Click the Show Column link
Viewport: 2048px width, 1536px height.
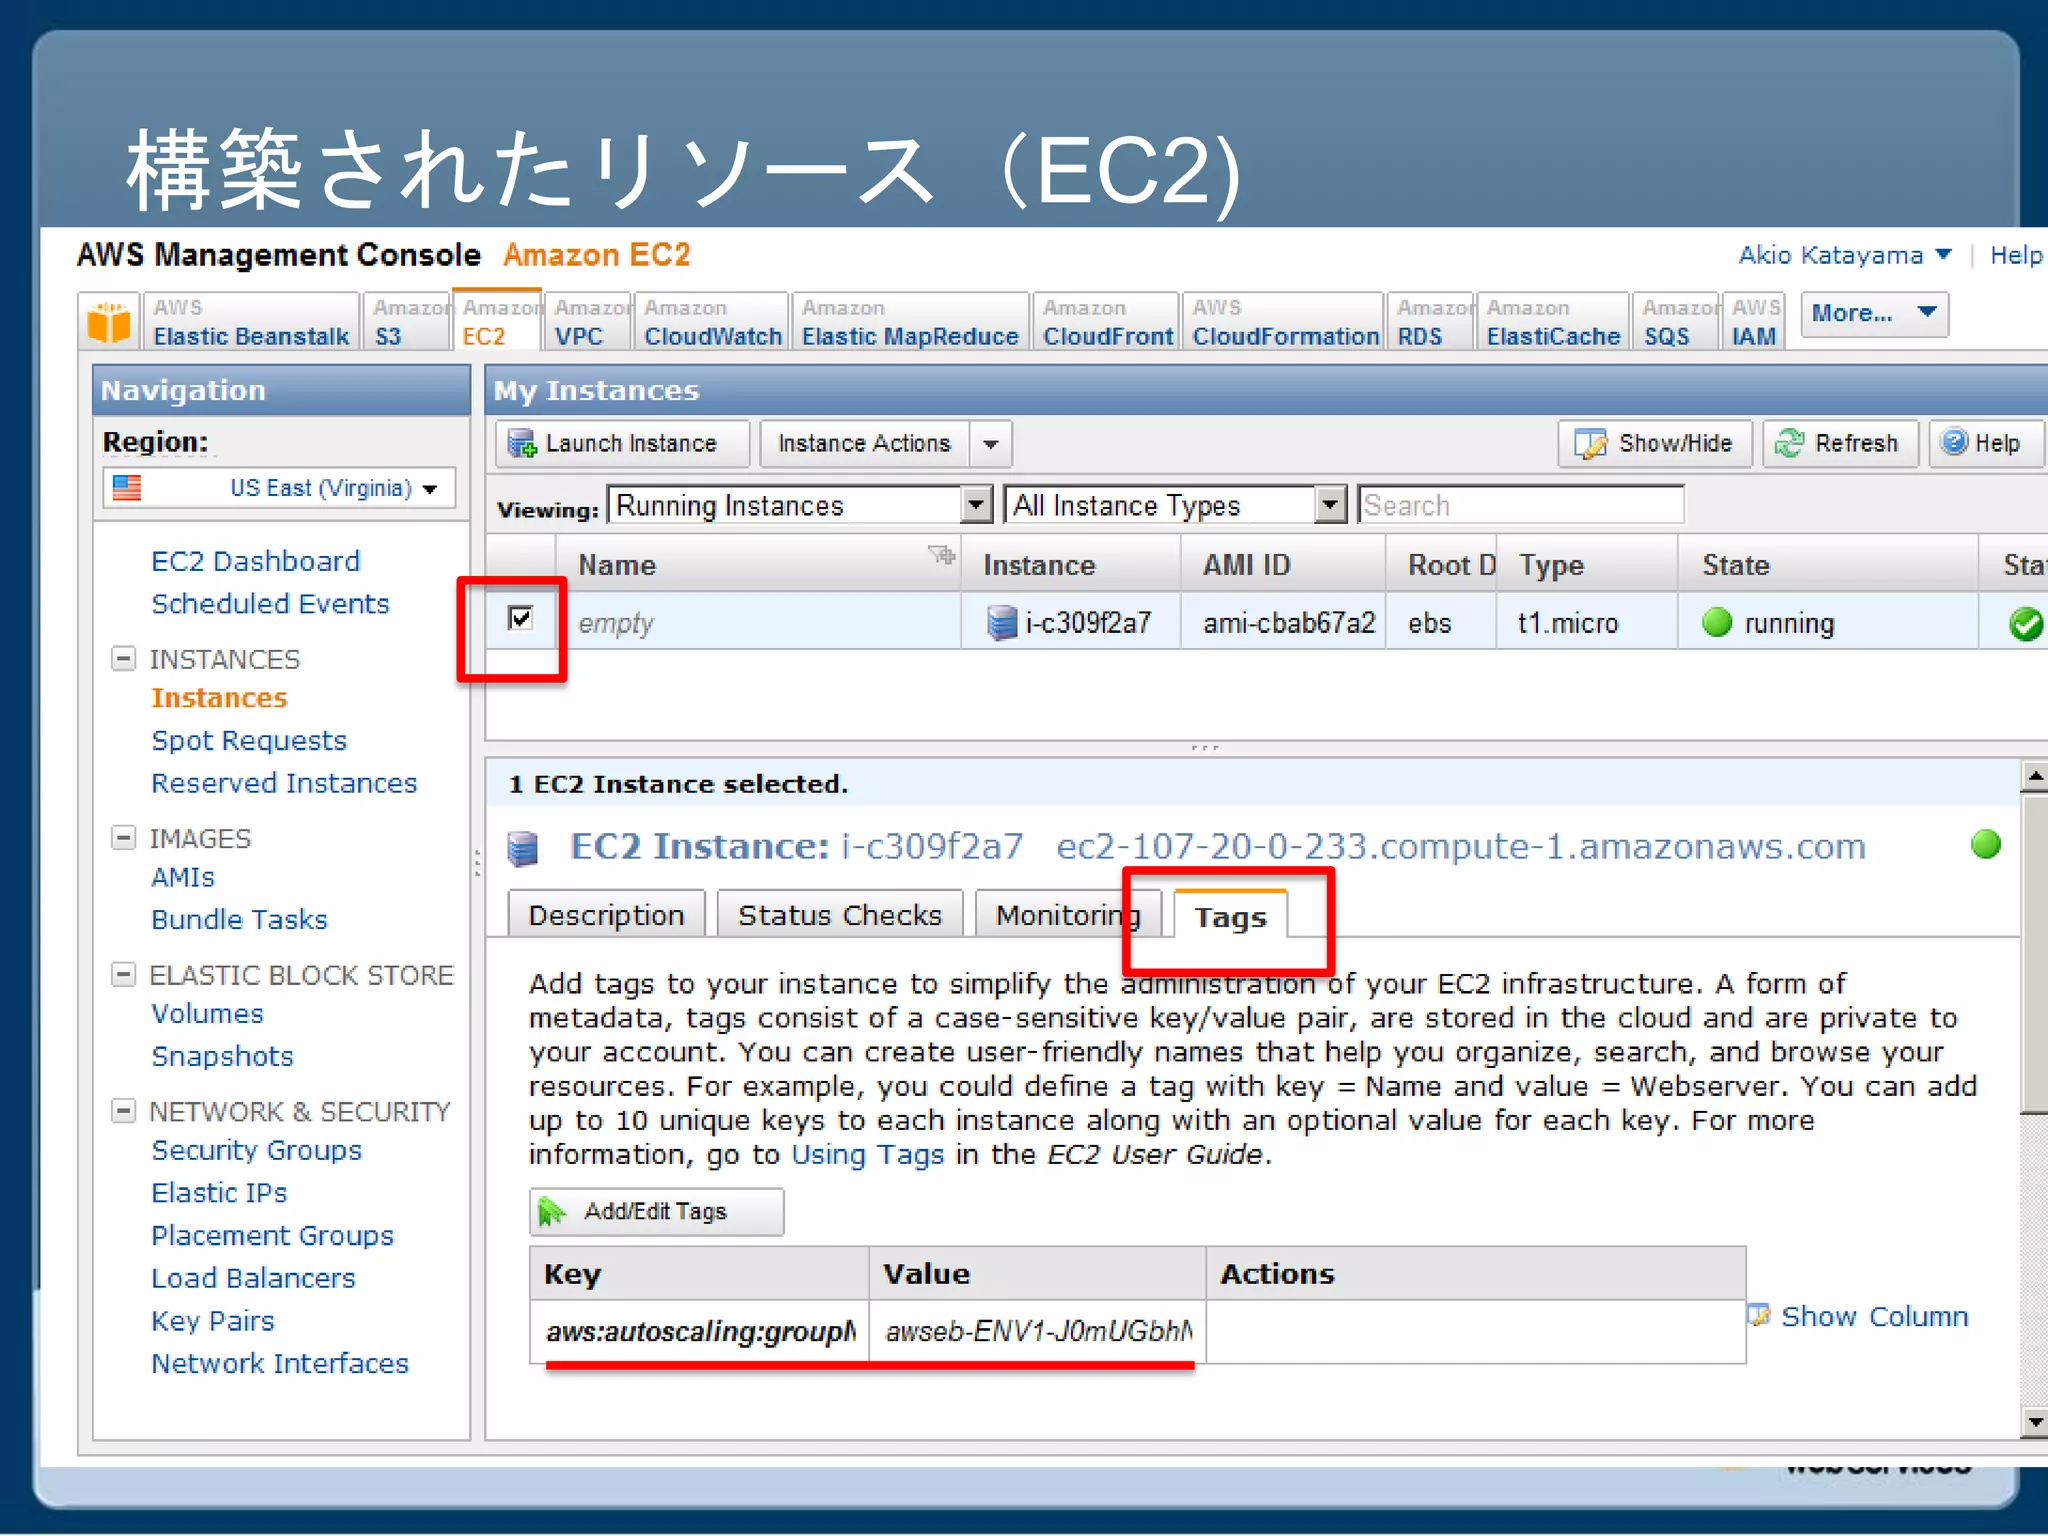[x=1874, y=1316]
